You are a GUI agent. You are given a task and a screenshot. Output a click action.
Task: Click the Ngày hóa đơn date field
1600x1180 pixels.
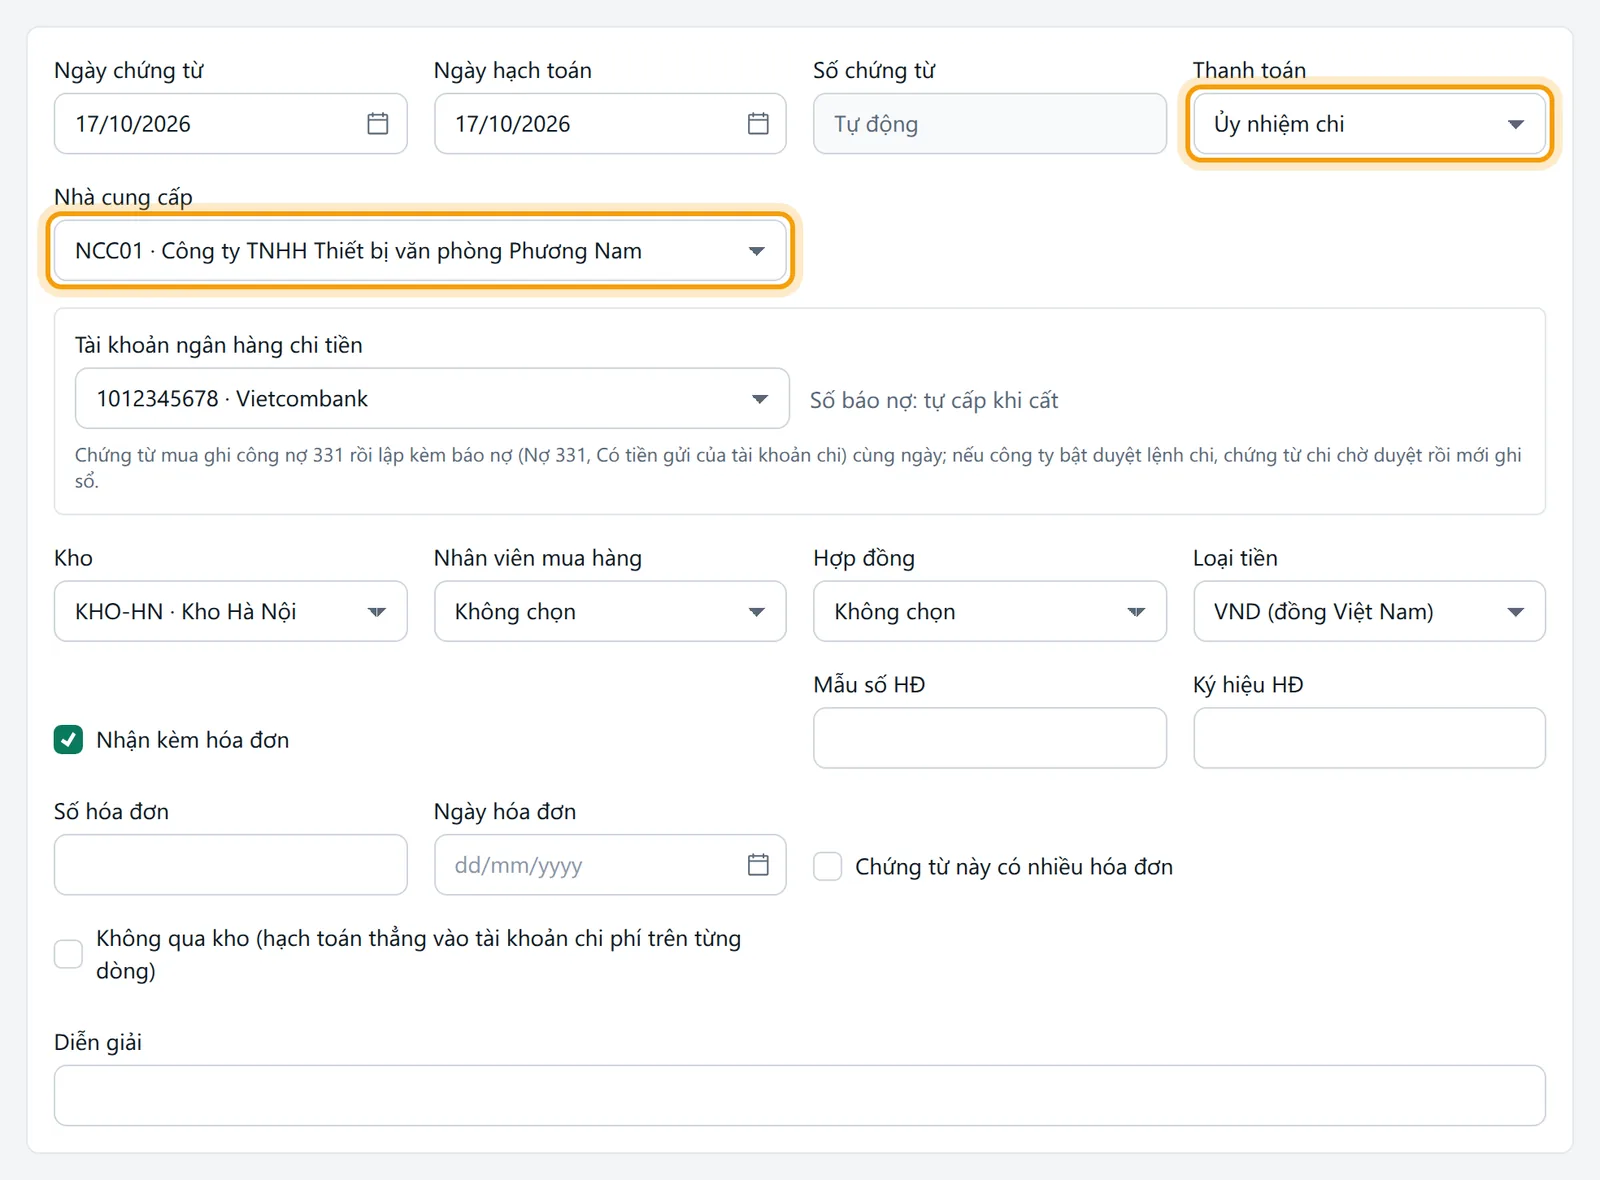(x=610, y=865)
